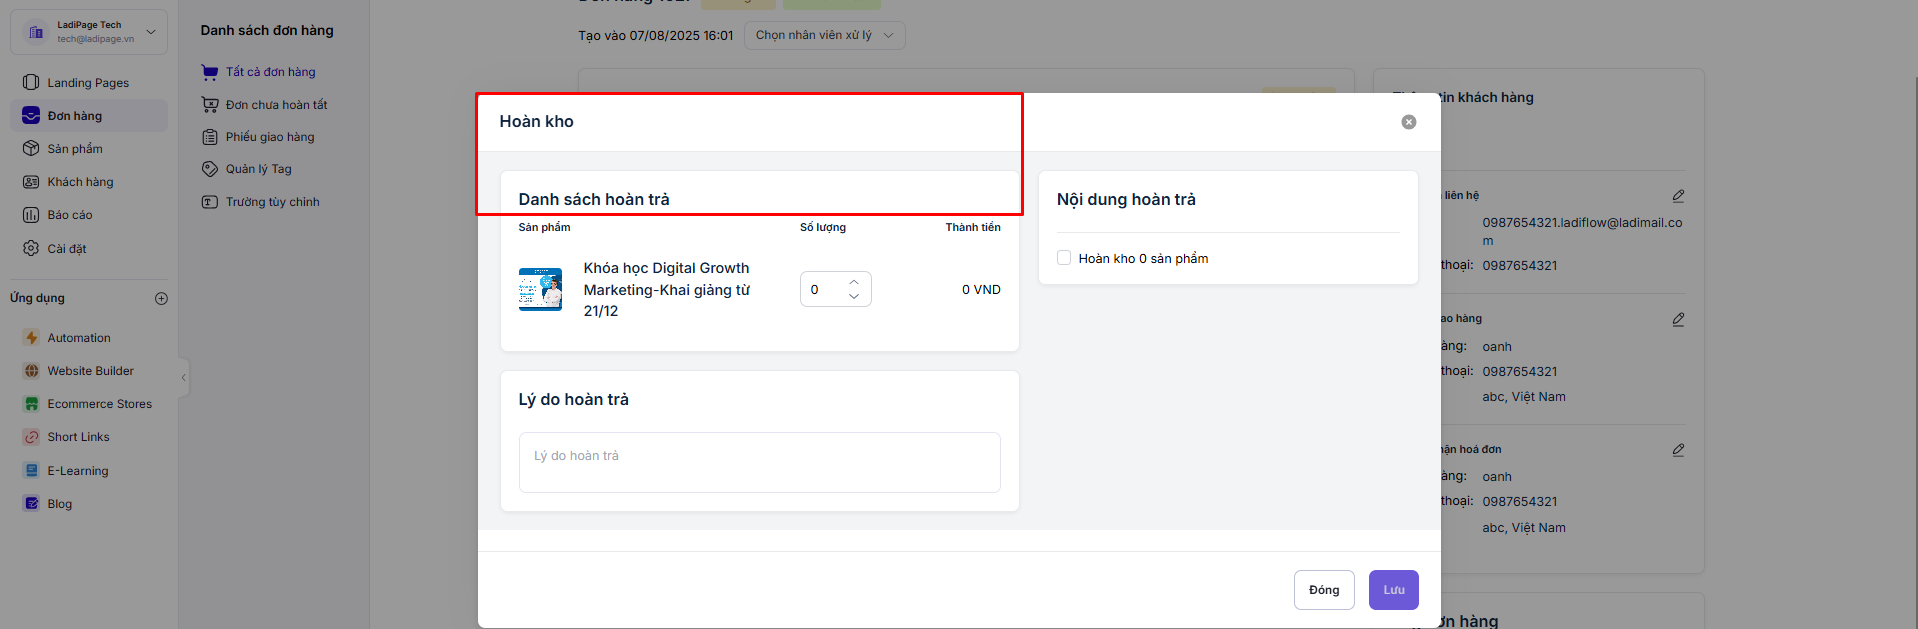Click the Automation lightning icon
This screenshot has height=629, width=1918.
[32, 338]
